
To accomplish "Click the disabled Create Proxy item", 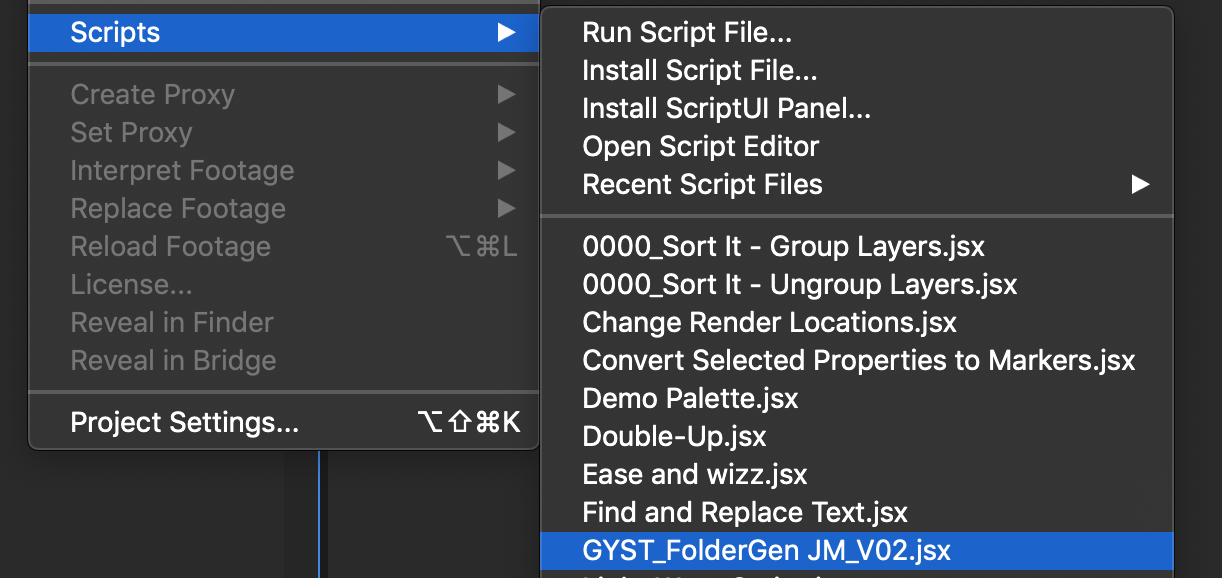I will tap(284, 95).
